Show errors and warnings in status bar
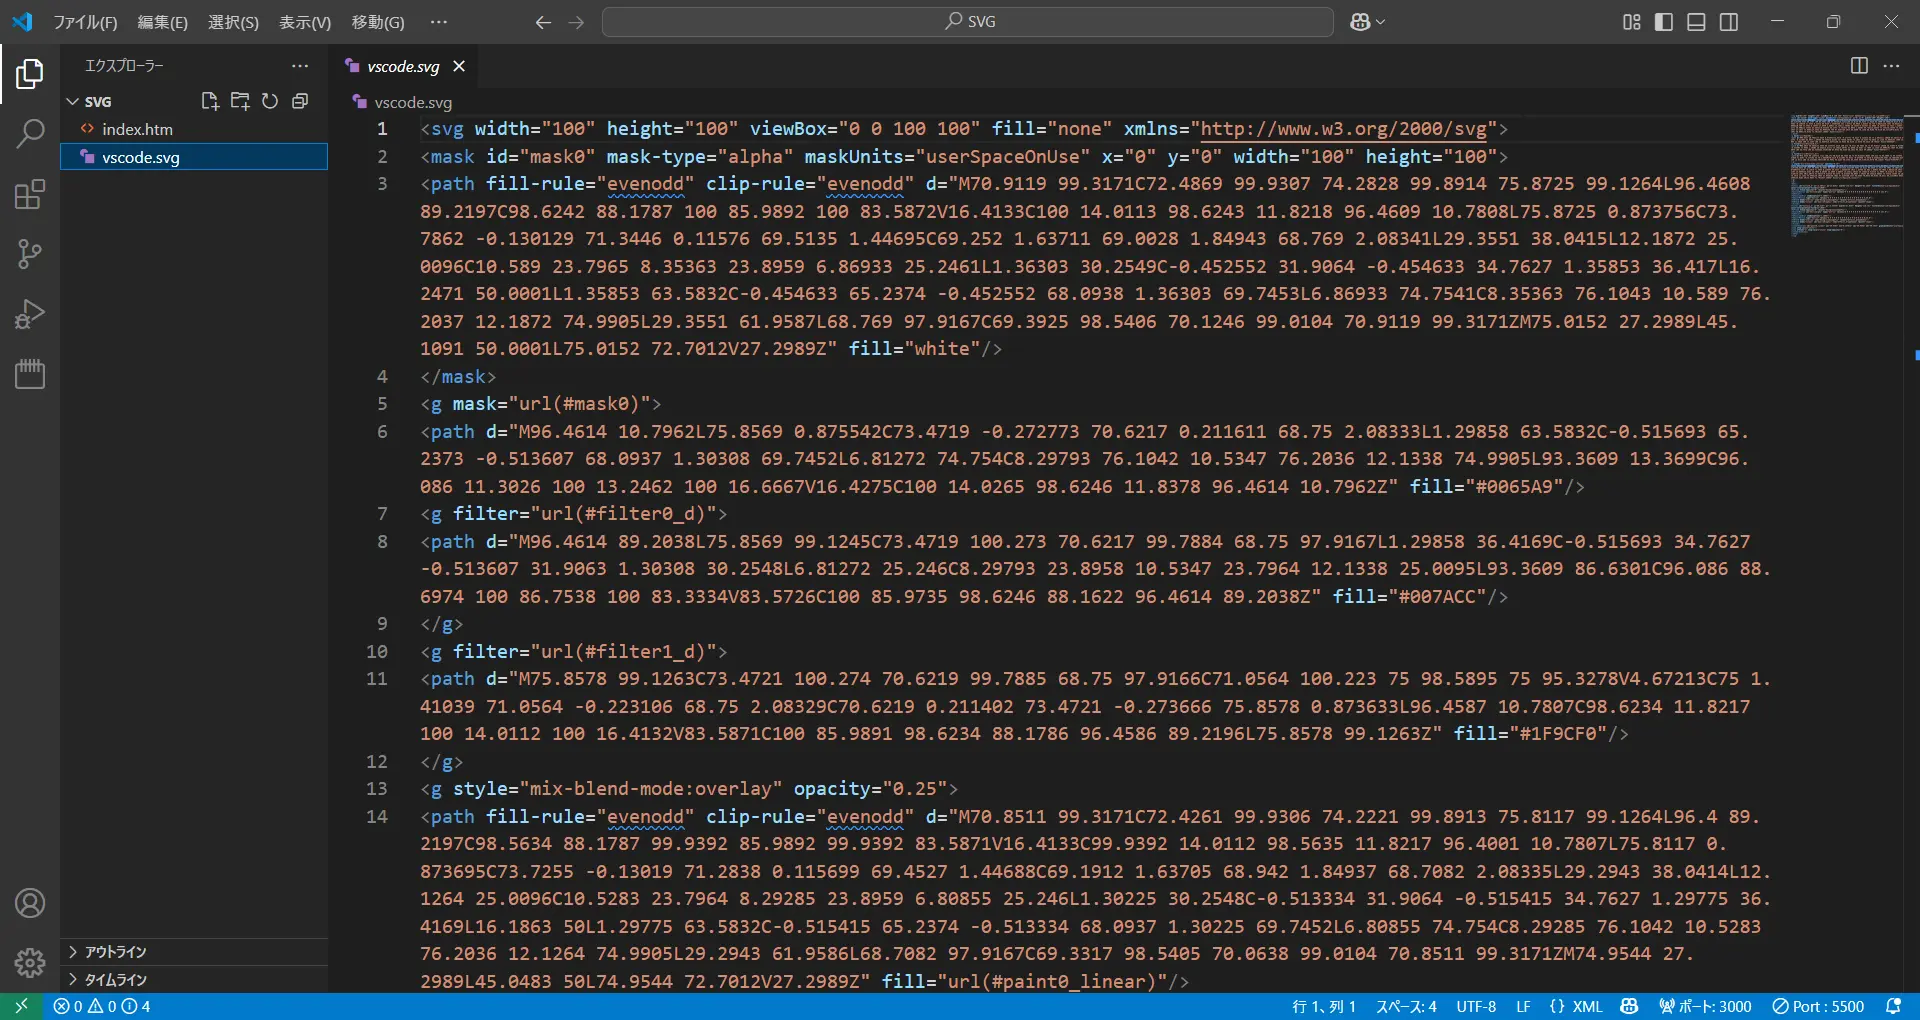1920x1020 pixels. tap(102, 1006)
